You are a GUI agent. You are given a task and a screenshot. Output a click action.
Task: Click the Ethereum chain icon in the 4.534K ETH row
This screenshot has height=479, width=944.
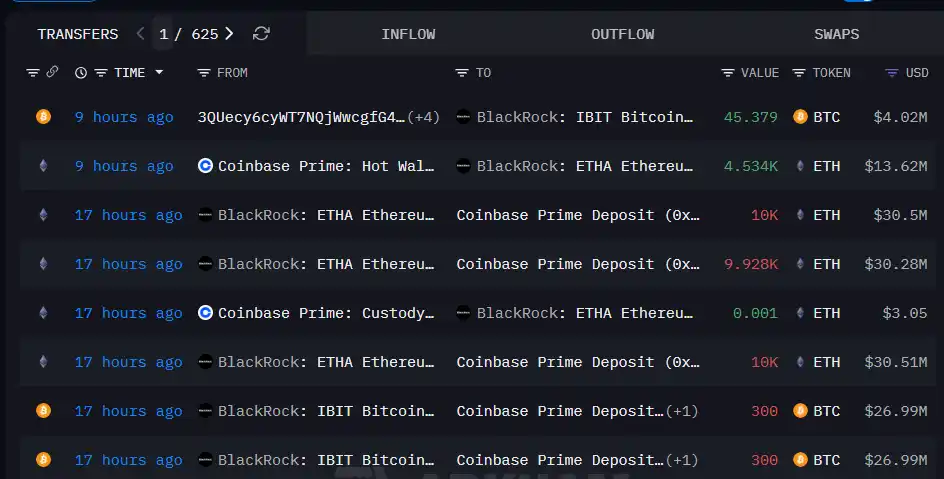click(x=43, y=165)
